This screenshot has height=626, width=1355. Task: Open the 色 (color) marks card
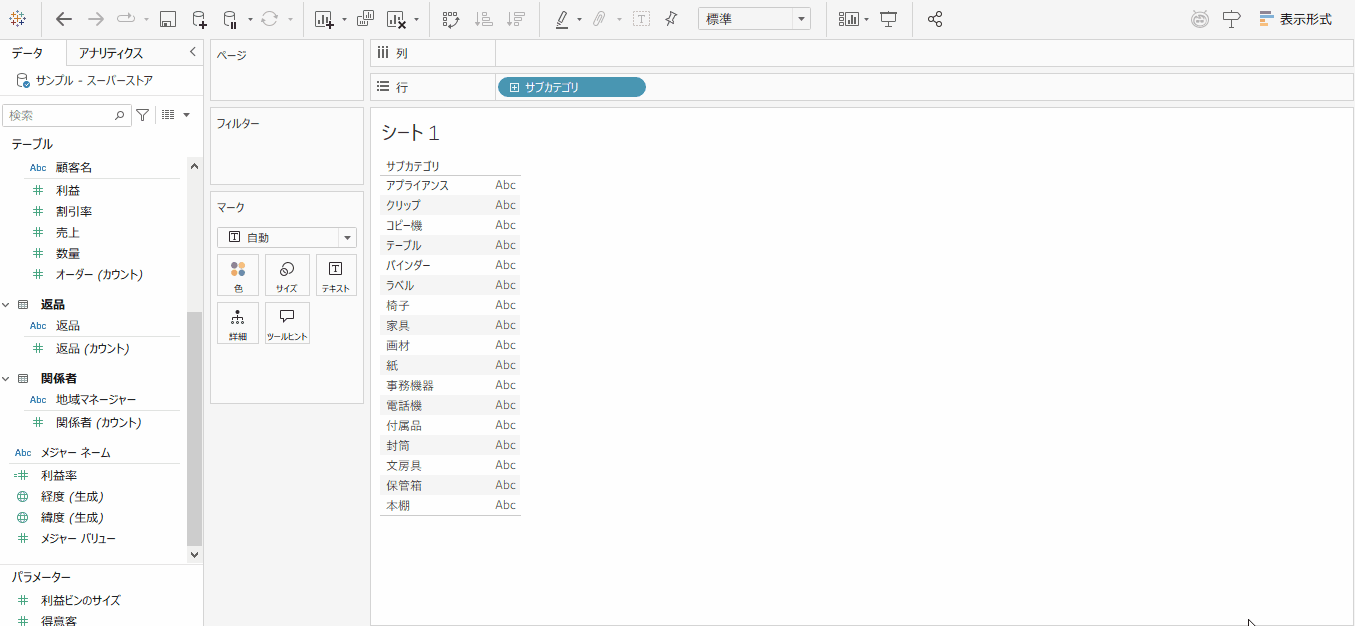[x=238, y=275]
